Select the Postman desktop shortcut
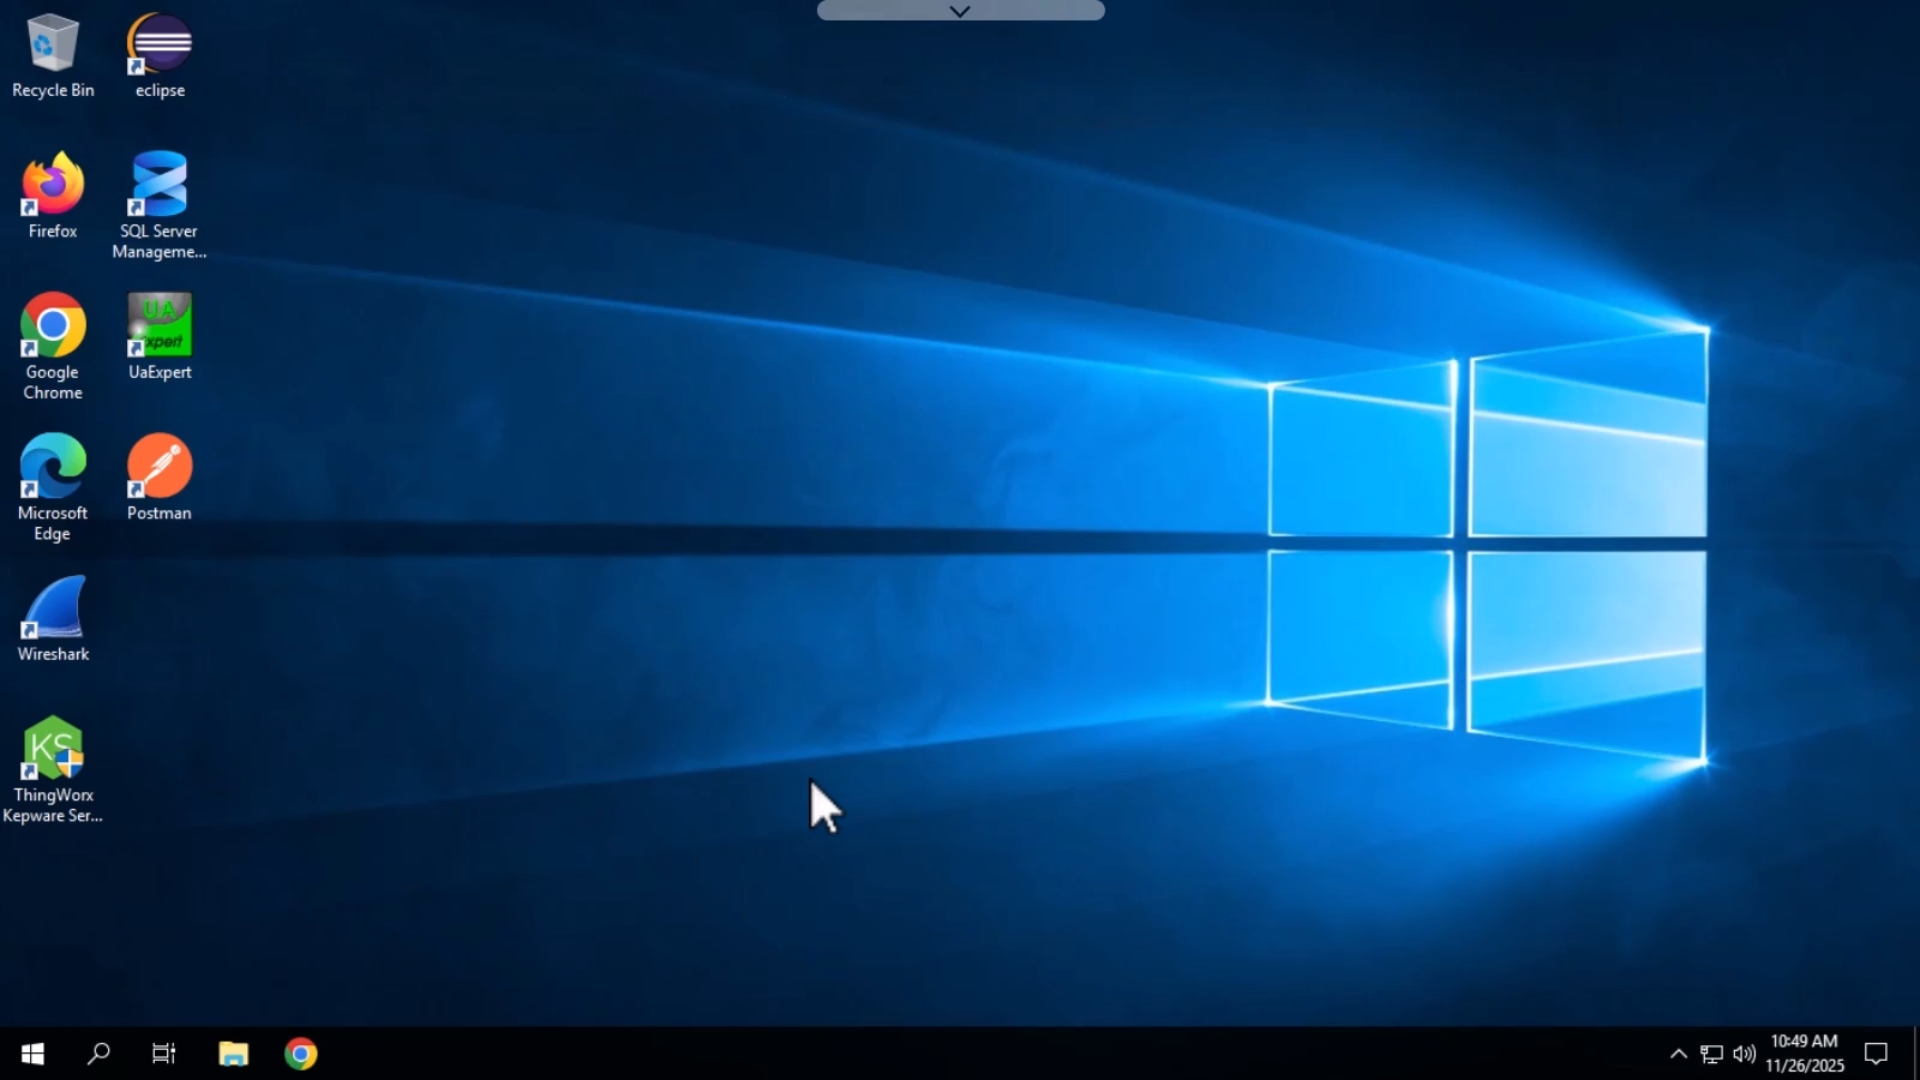The height and width of the screenshot is (1080, 1920). (160, 478)
